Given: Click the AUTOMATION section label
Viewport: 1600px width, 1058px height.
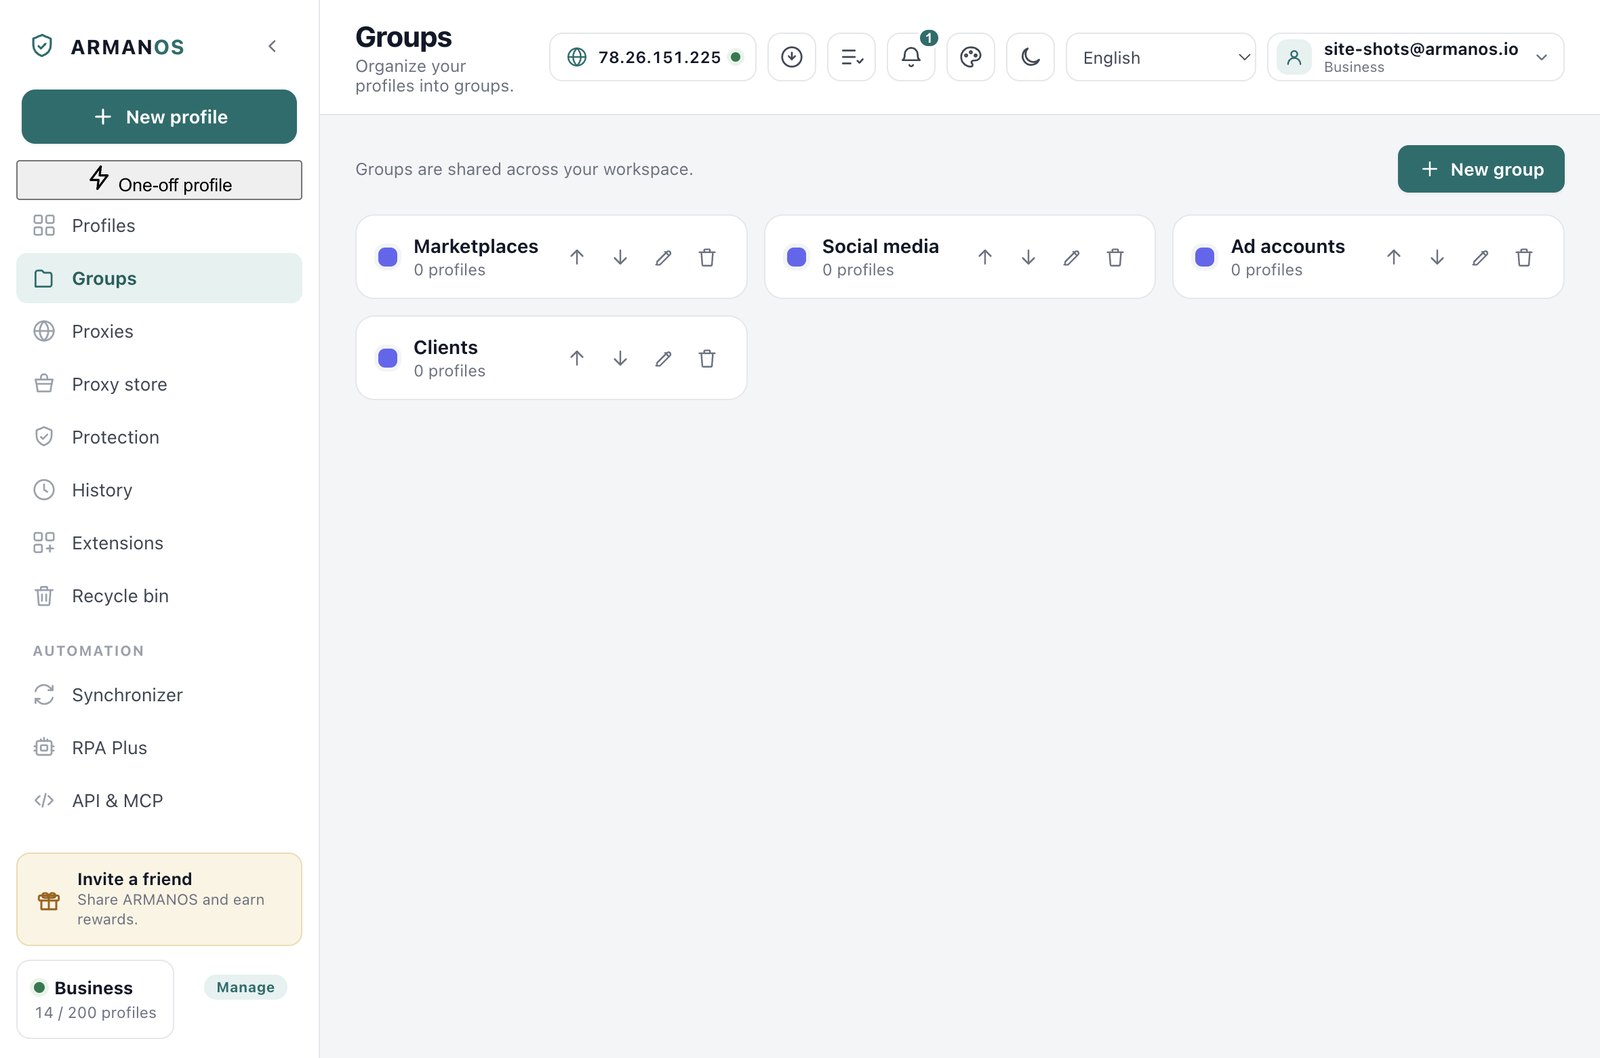Looking at the screenshot, I should pyautogui.click(x=88, y=651).
